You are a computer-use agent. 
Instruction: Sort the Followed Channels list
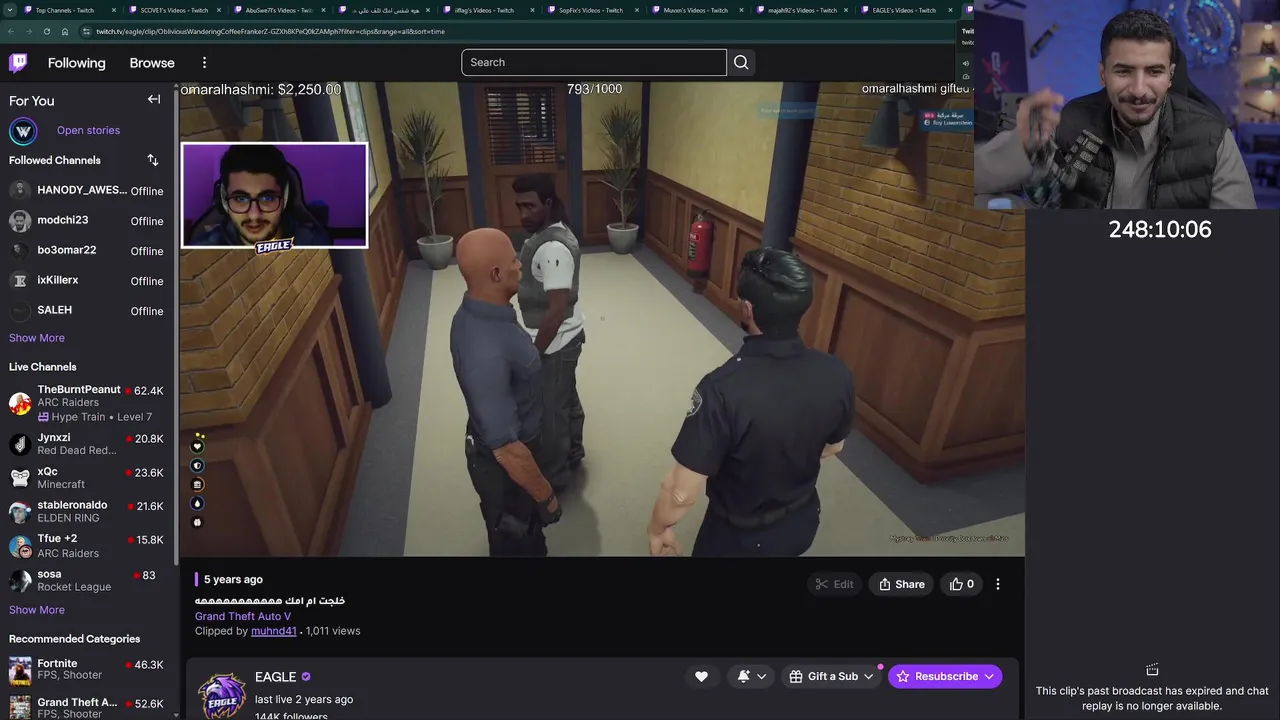pyautogui.click(x=153, y=160)
